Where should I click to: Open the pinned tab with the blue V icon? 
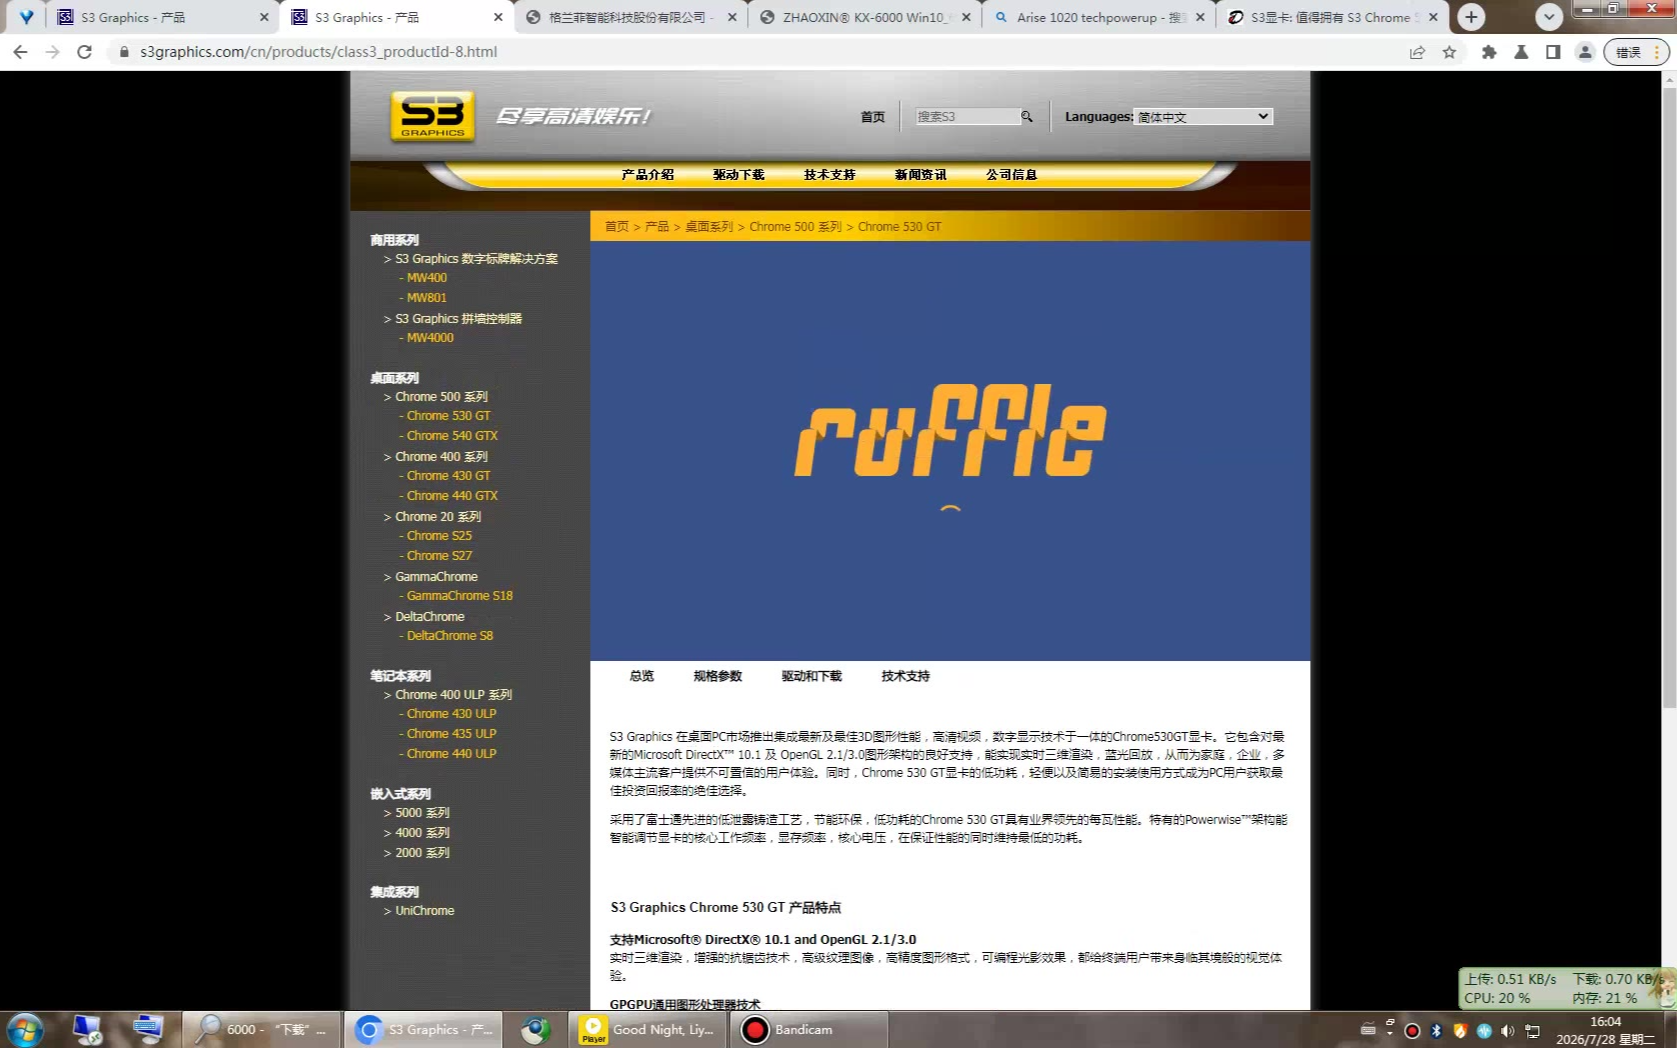click(27, 17)
